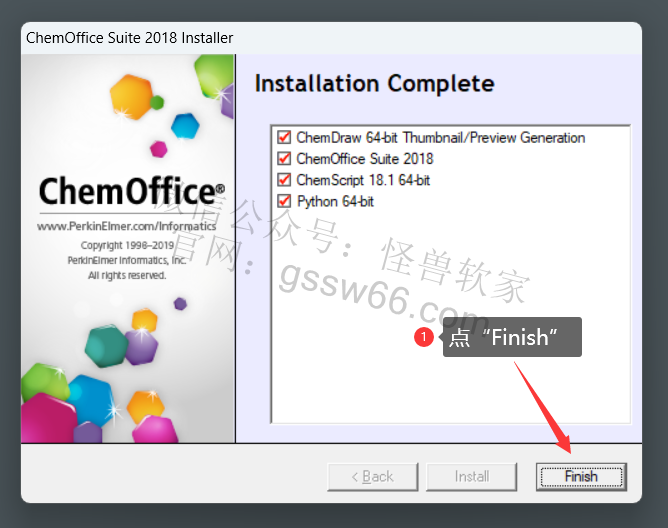This screenshot has height=528, width=668.
Task: Click the teal hexagon in the lower banner
Action: pos(106,346)
